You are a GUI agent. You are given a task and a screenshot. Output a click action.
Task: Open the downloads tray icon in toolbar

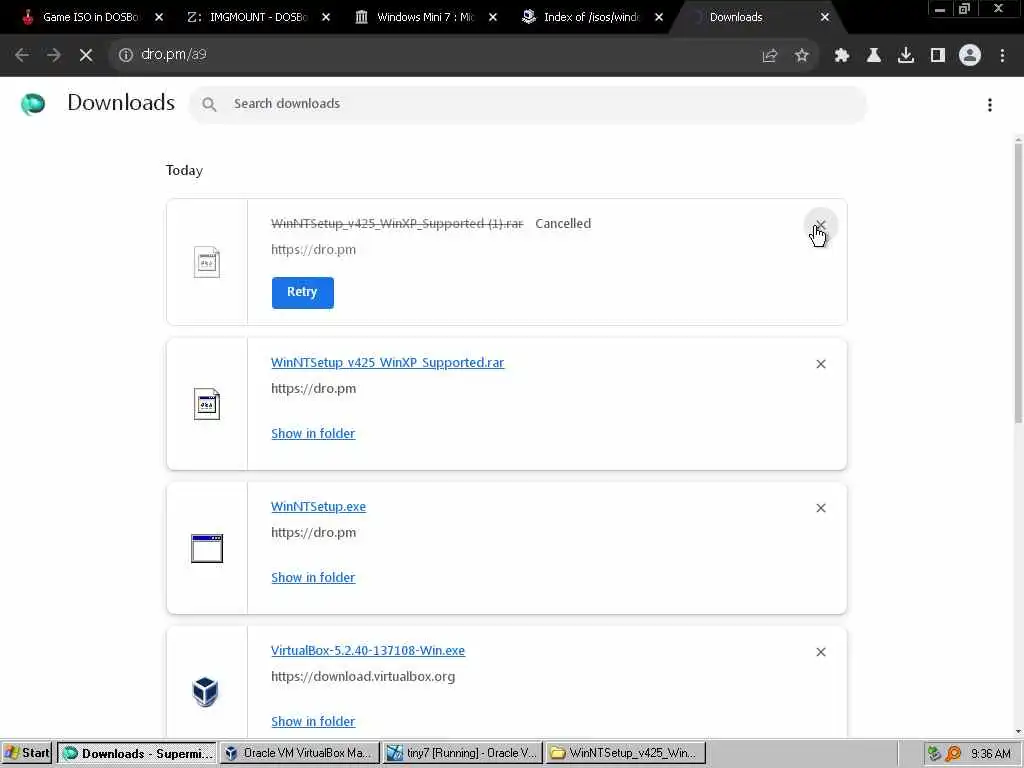pos(906,56)
